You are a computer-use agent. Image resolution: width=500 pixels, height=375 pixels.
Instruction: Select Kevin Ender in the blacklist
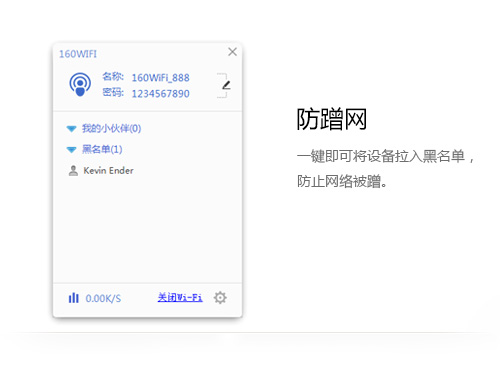(x=108, y=171)
